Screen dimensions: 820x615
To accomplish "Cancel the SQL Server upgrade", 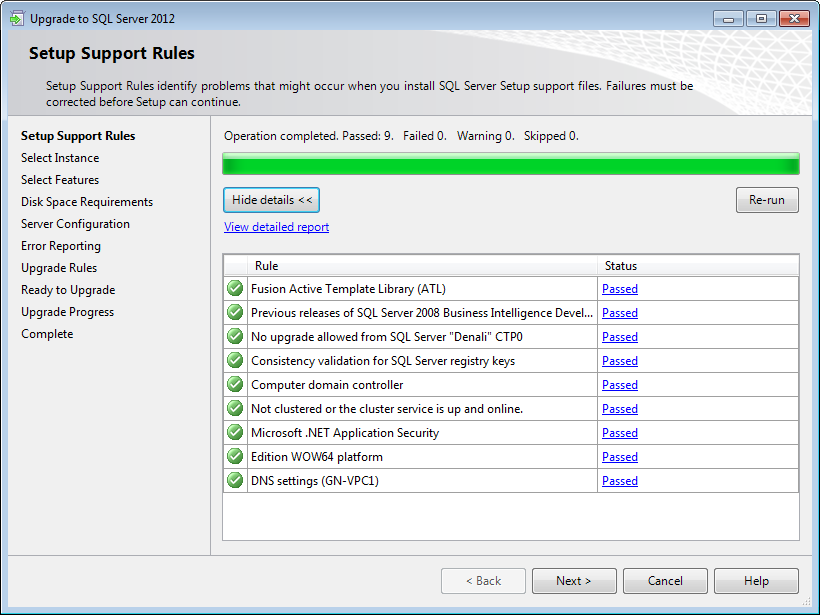I will [x=665, y=581].
